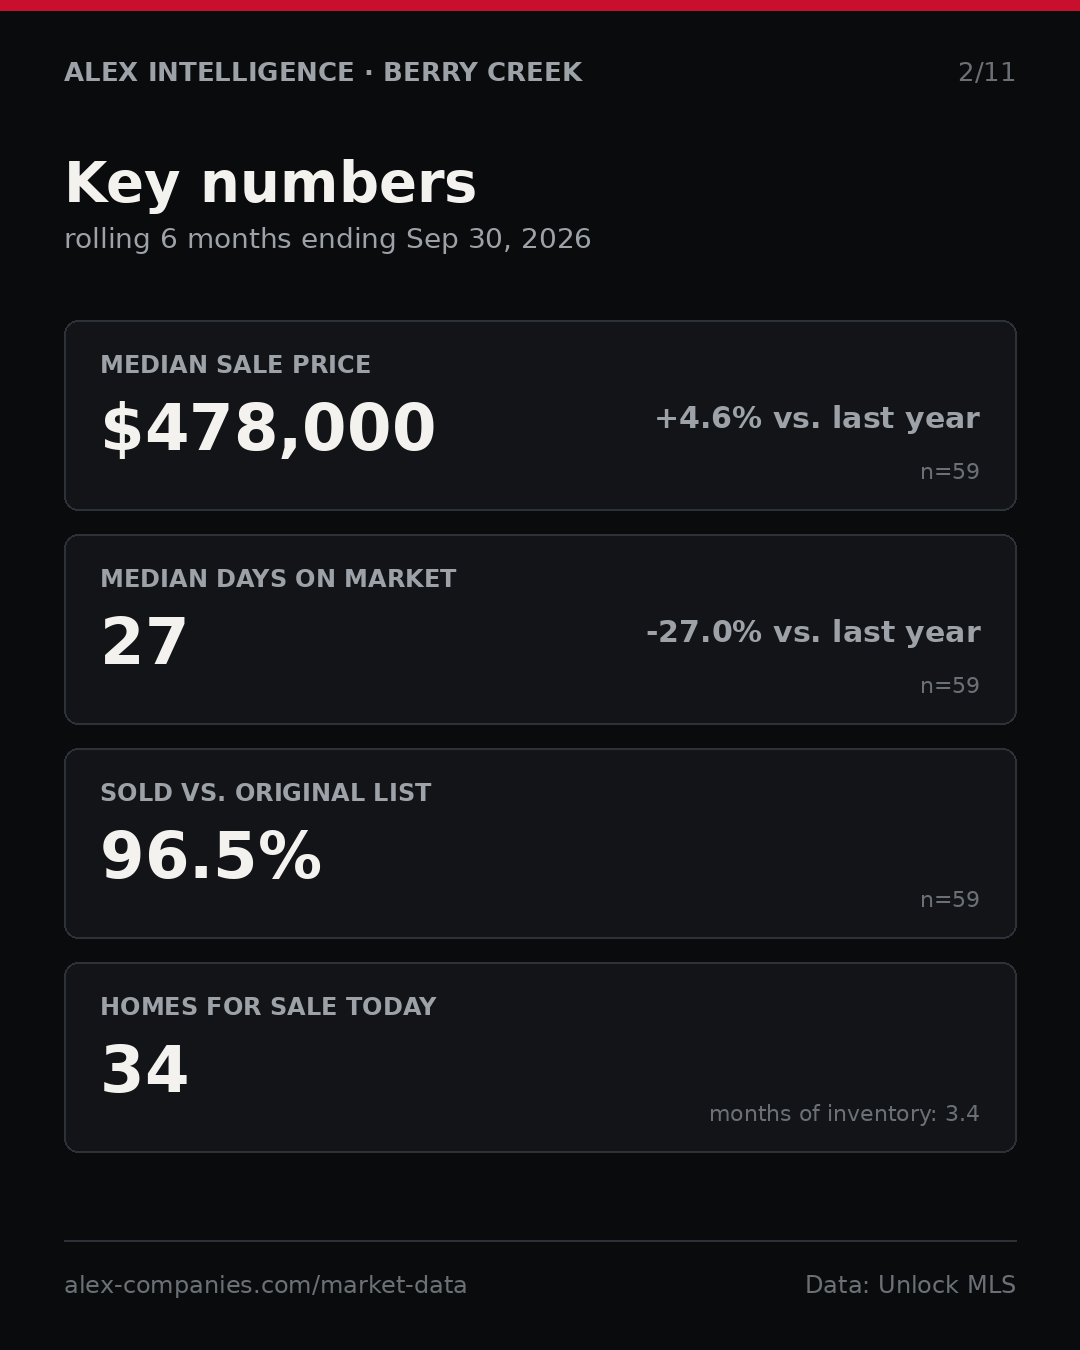Click the 27 days value
1080x1350 pixels.
click(144, 643)
